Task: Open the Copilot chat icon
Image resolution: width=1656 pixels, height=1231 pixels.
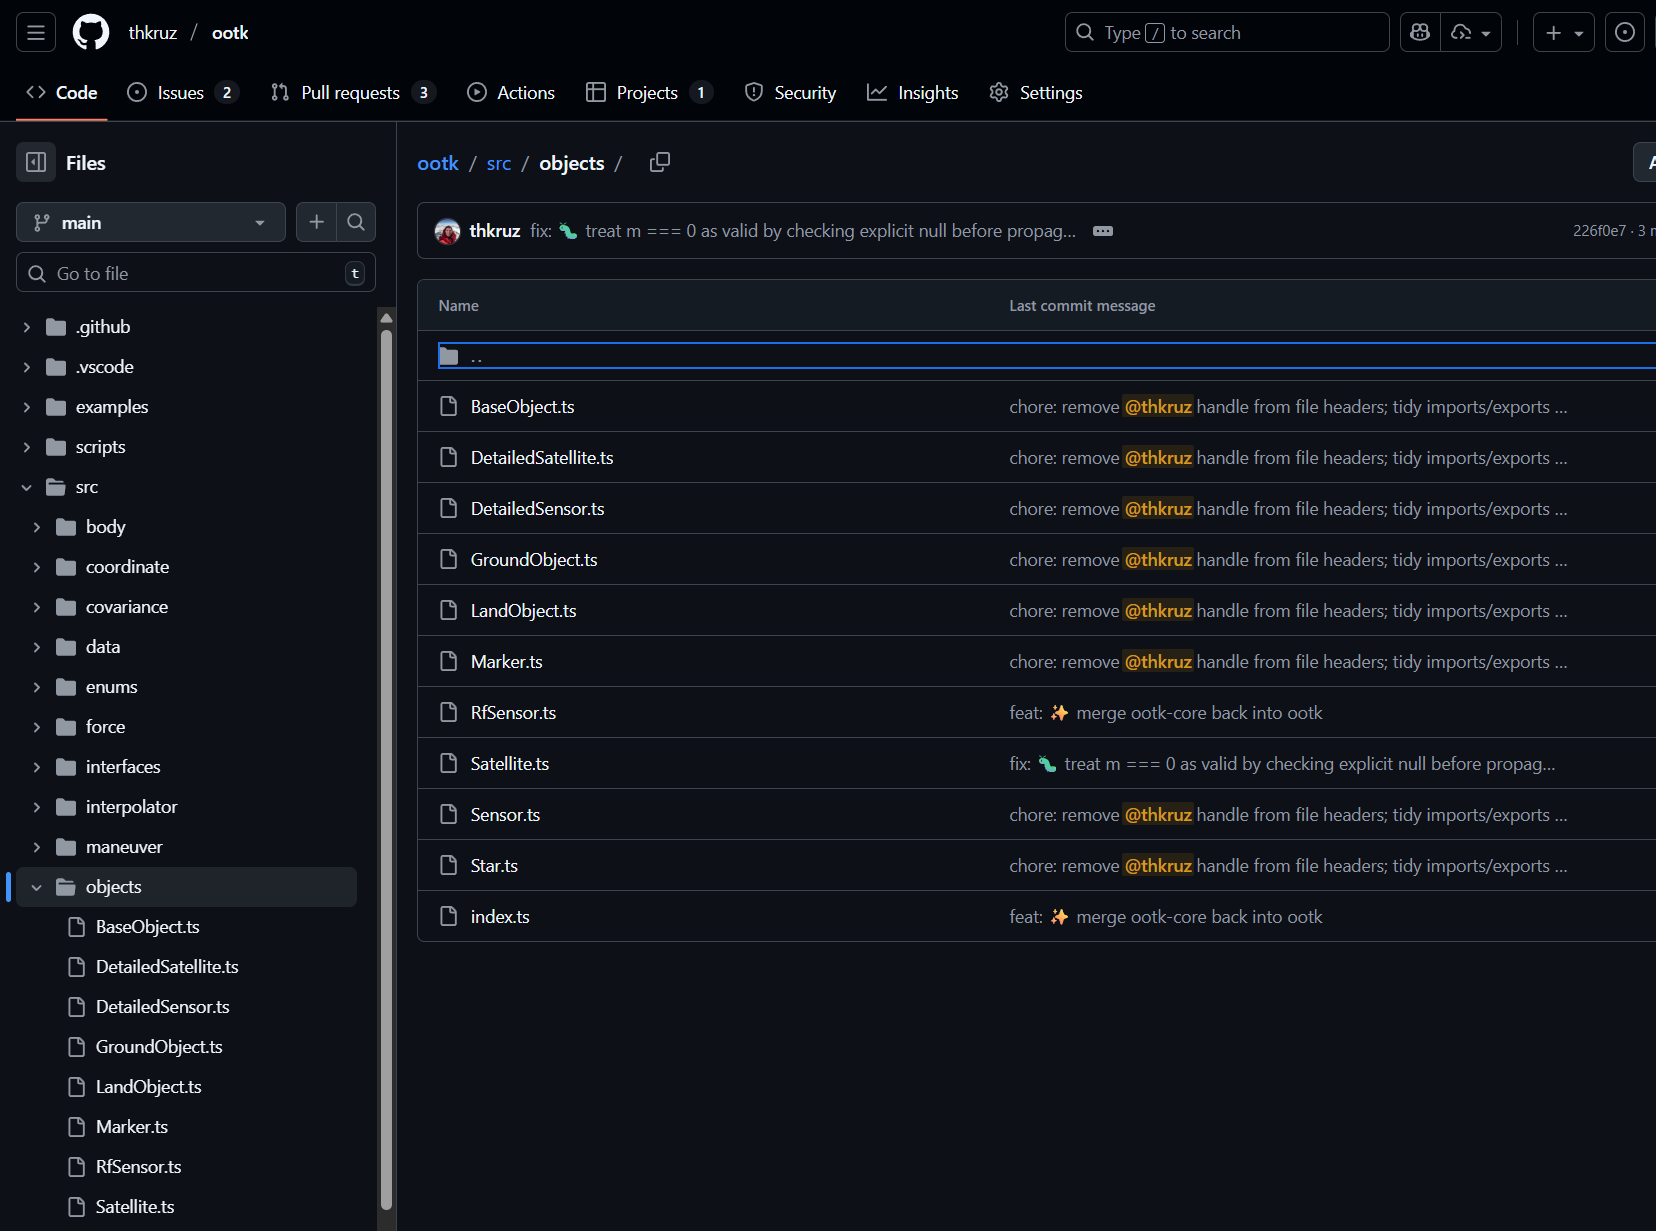Action: [x=1420, y=33]
